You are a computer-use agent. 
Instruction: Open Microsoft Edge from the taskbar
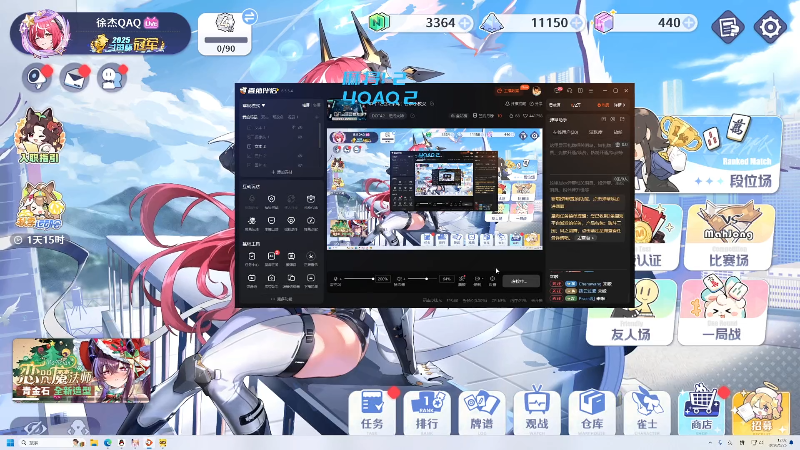pos(108,443)
